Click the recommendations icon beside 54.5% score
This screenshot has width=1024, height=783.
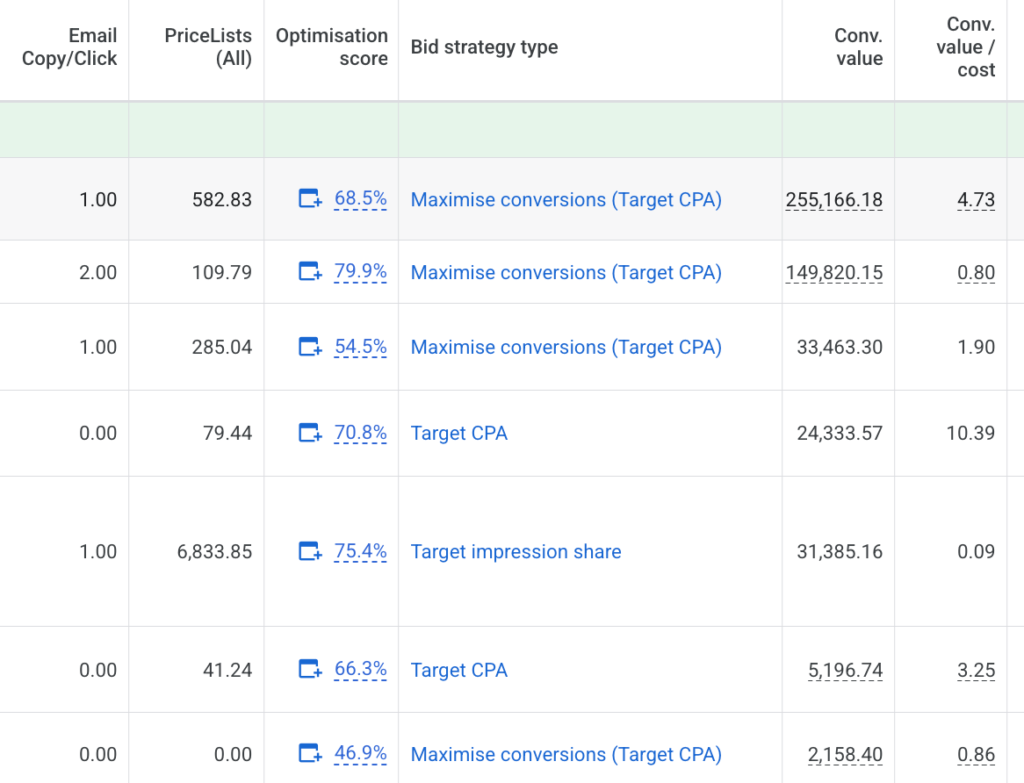click(x=311, y=347)
